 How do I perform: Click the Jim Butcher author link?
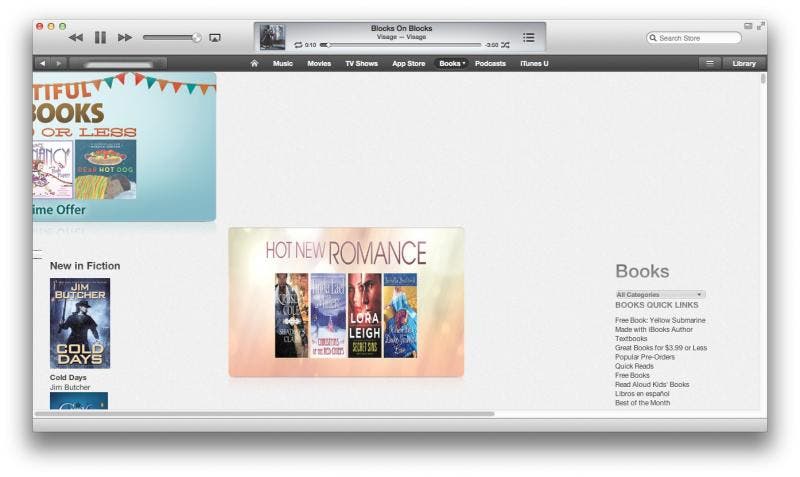coord(70,387)
